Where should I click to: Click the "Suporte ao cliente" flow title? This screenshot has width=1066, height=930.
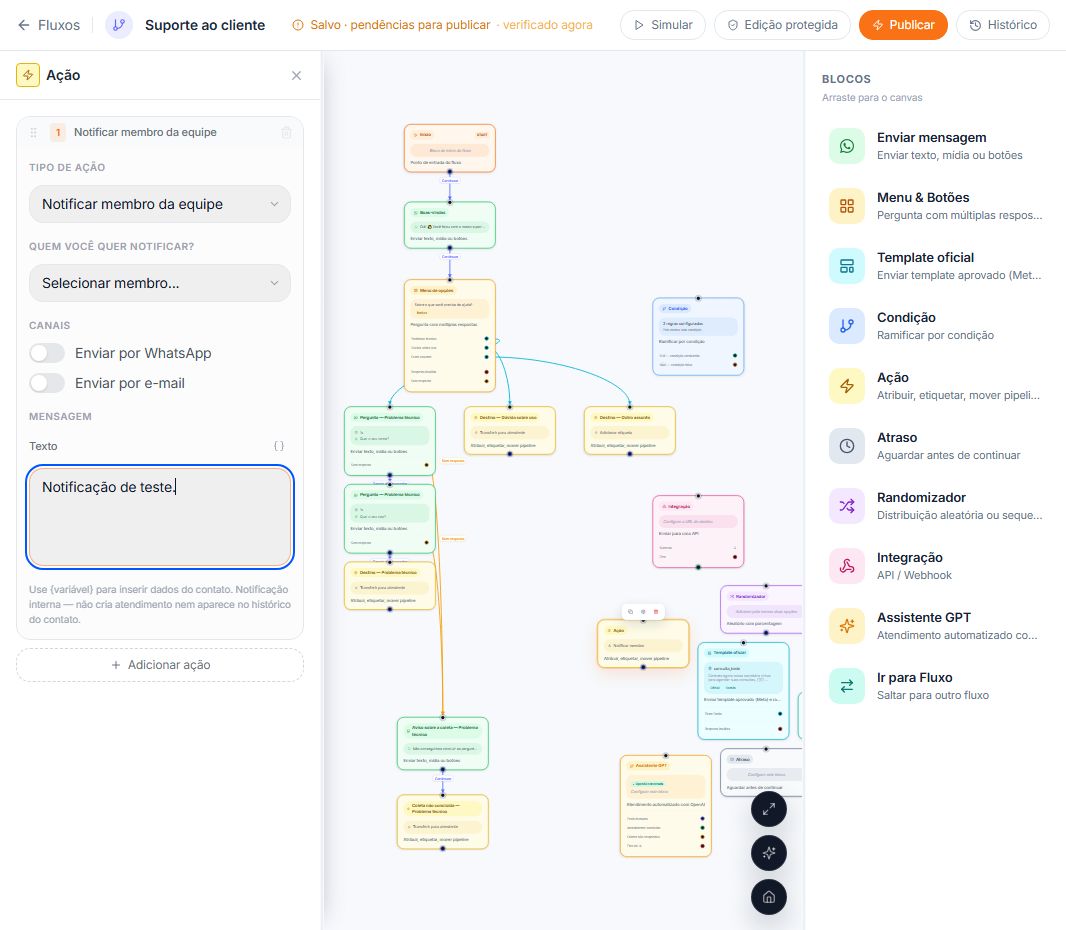[x=205, y=25]
